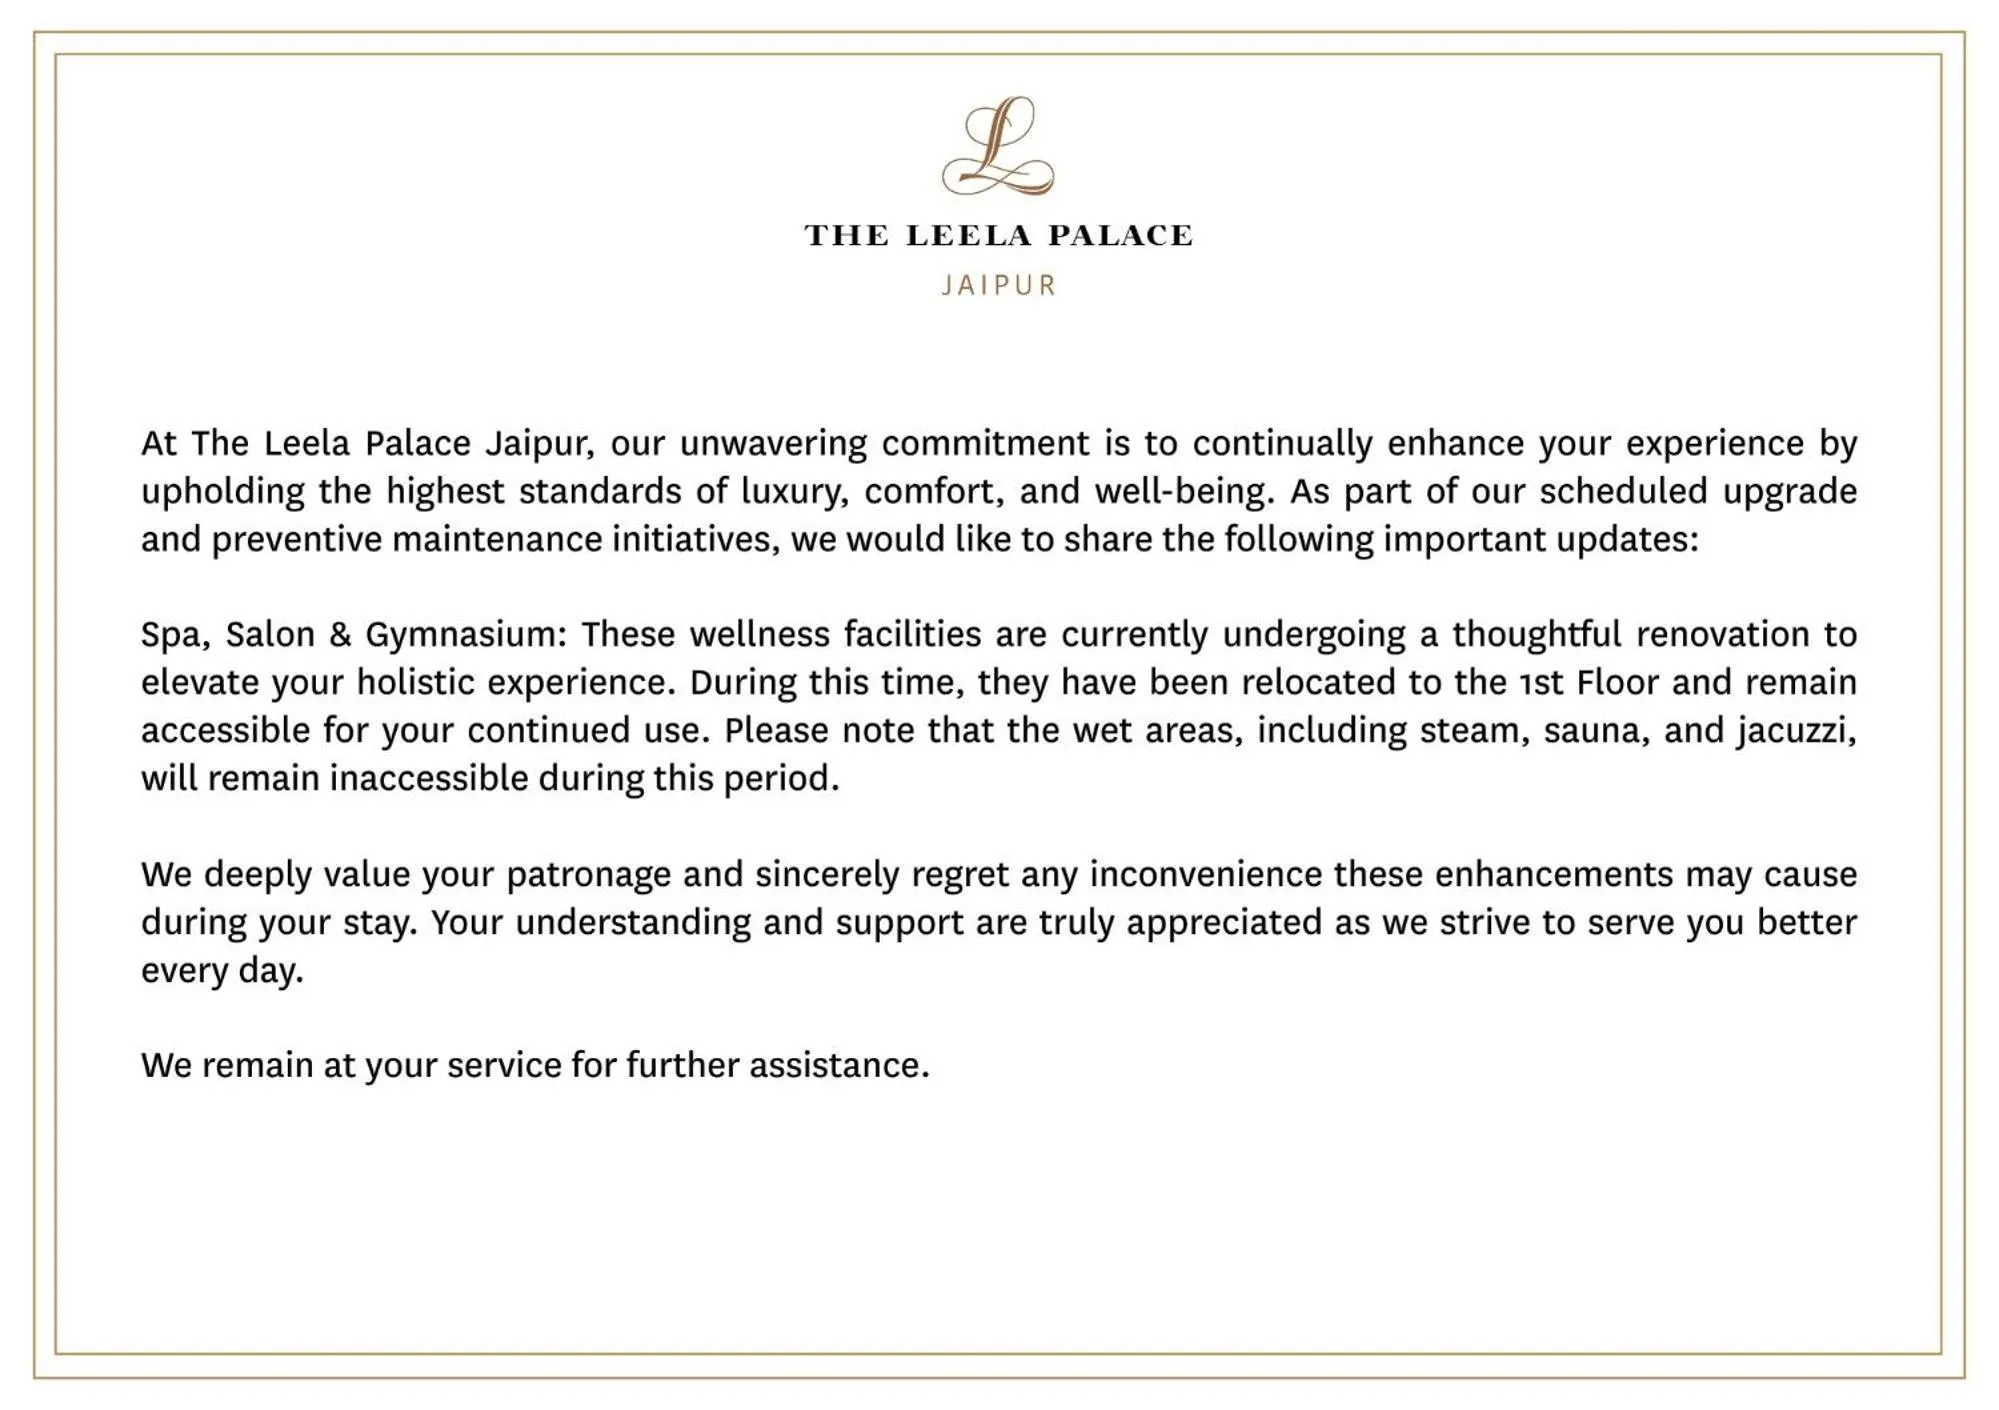
Task: Click the phrase "thoughtful renovation"
Action: tap(1630, 634)
